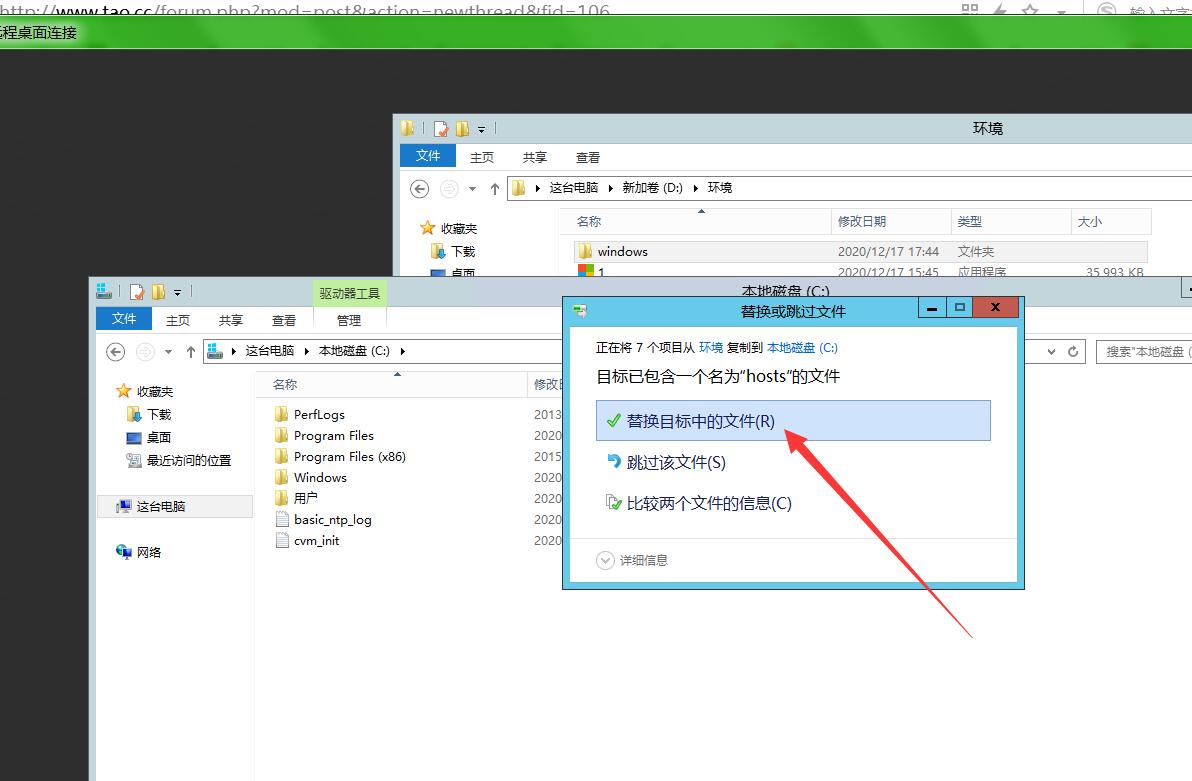Click the 本地磁盘 (C:) destination link

(x=802, y=348)
